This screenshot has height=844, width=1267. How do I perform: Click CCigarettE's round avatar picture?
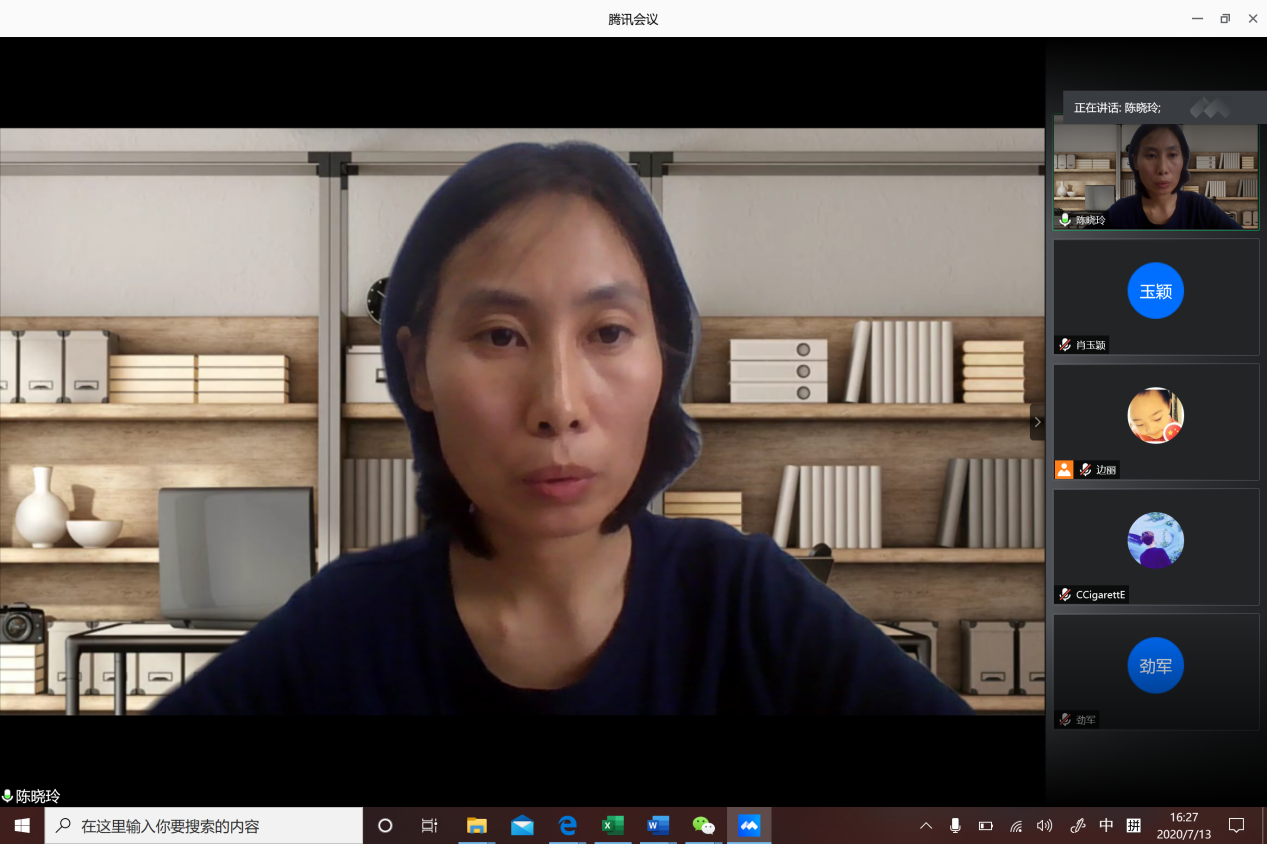pos(1155,541)
